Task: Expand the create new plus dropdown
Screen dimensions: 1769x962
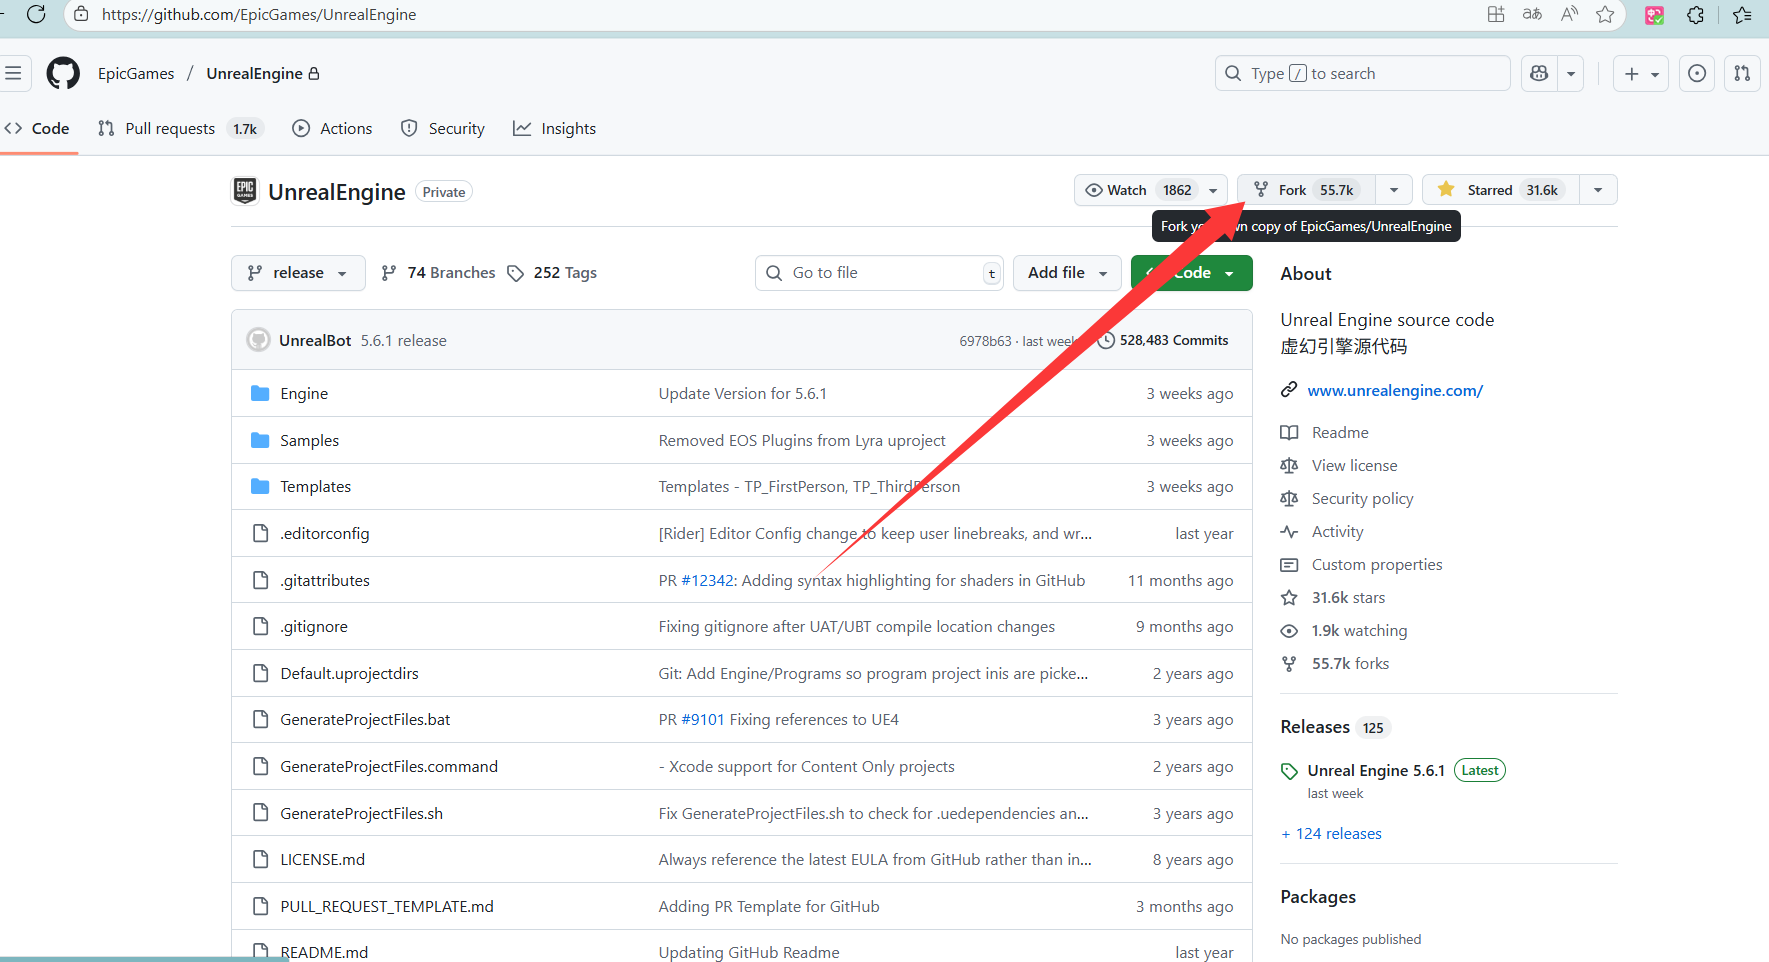Action: tap(1641, 73)
